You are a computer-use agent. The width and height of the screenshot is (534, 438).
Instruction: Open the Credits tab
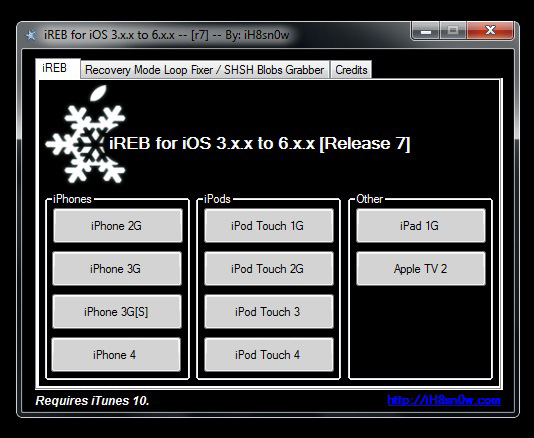click(351, 70)
